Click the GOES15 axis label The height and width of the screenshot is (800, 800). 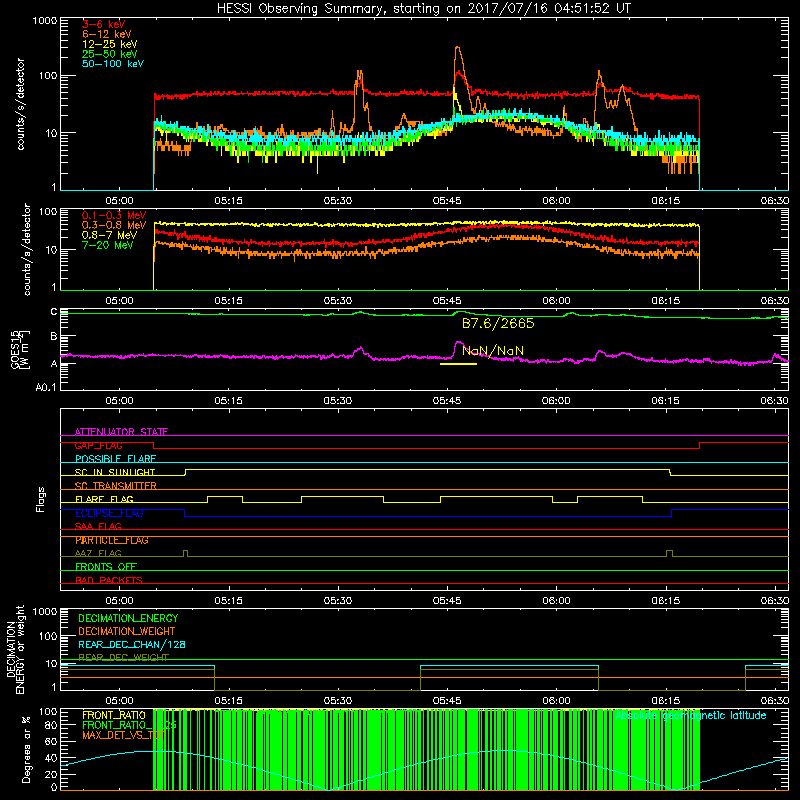(20, 350)
